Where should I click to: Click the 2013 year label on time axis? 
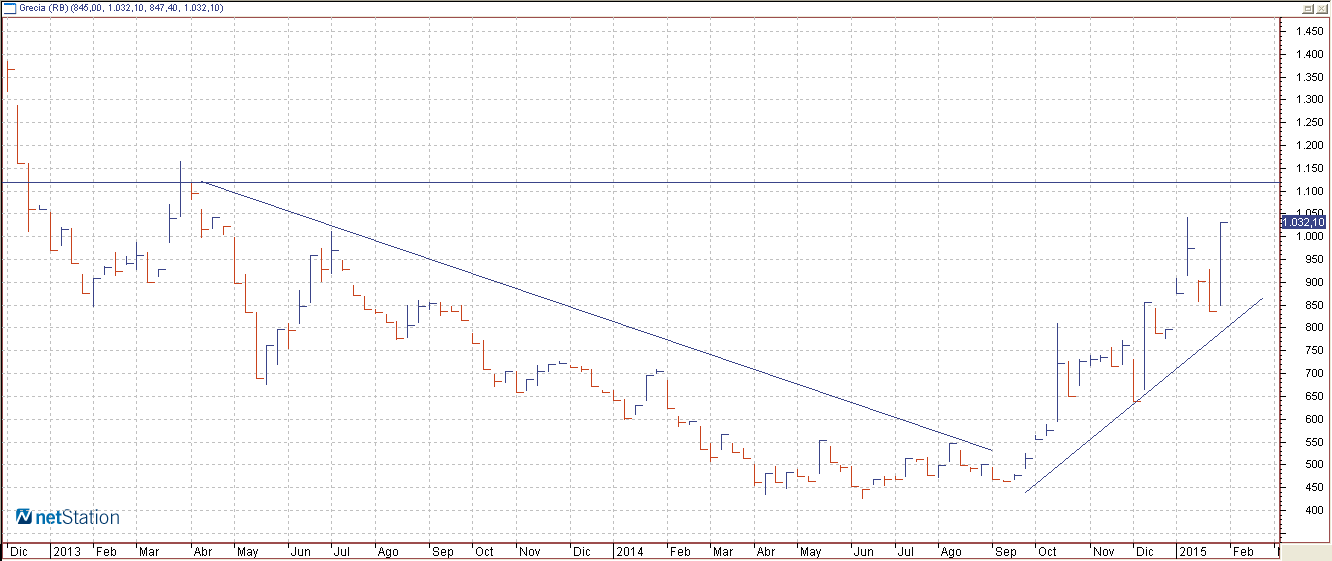(67, 552)
